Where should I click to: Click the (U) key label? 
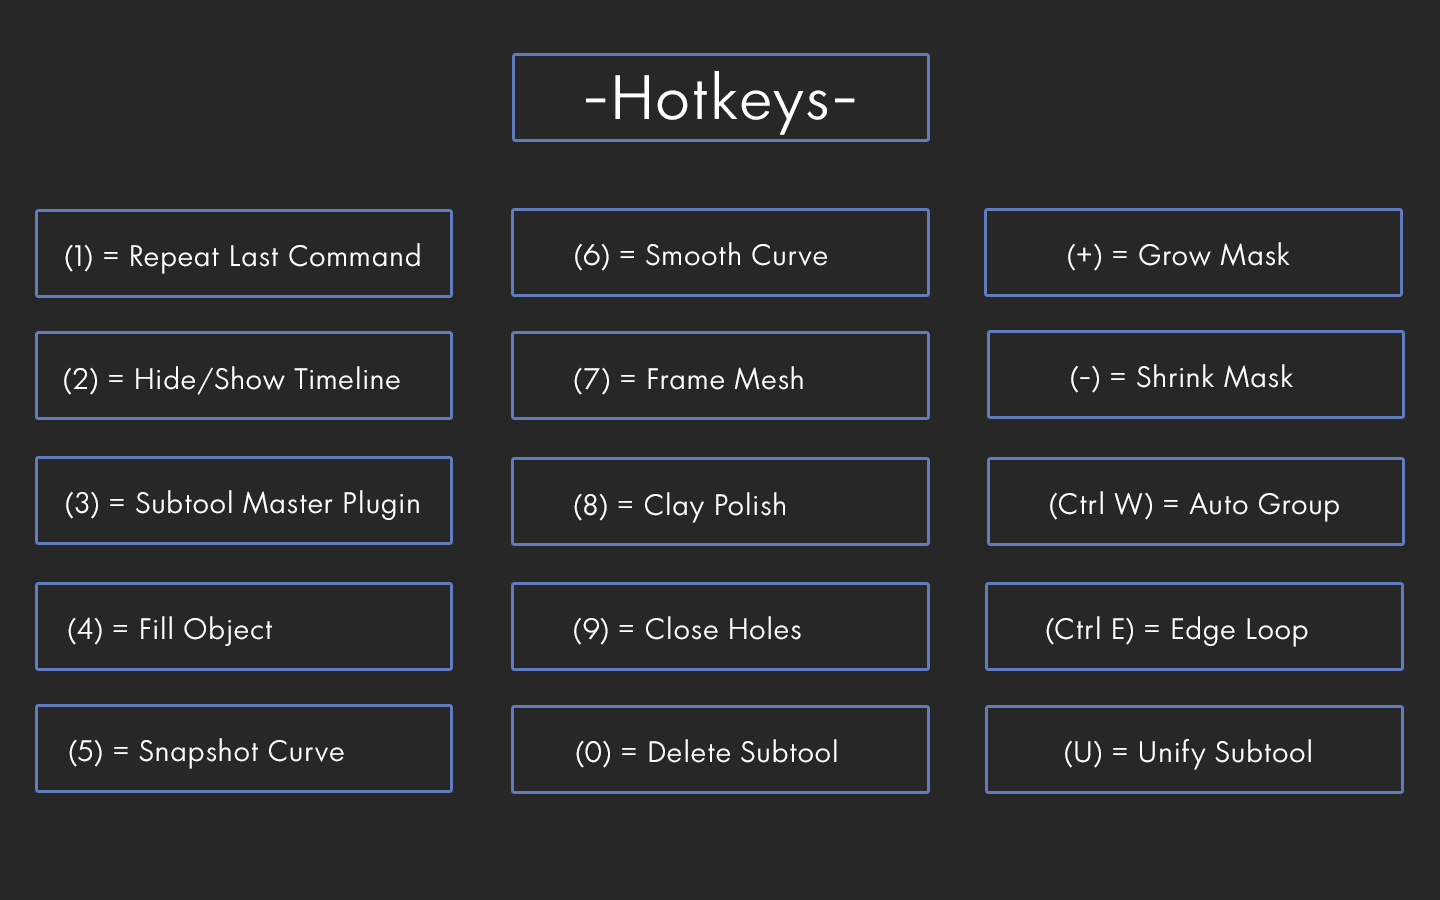click(1082, 752)
